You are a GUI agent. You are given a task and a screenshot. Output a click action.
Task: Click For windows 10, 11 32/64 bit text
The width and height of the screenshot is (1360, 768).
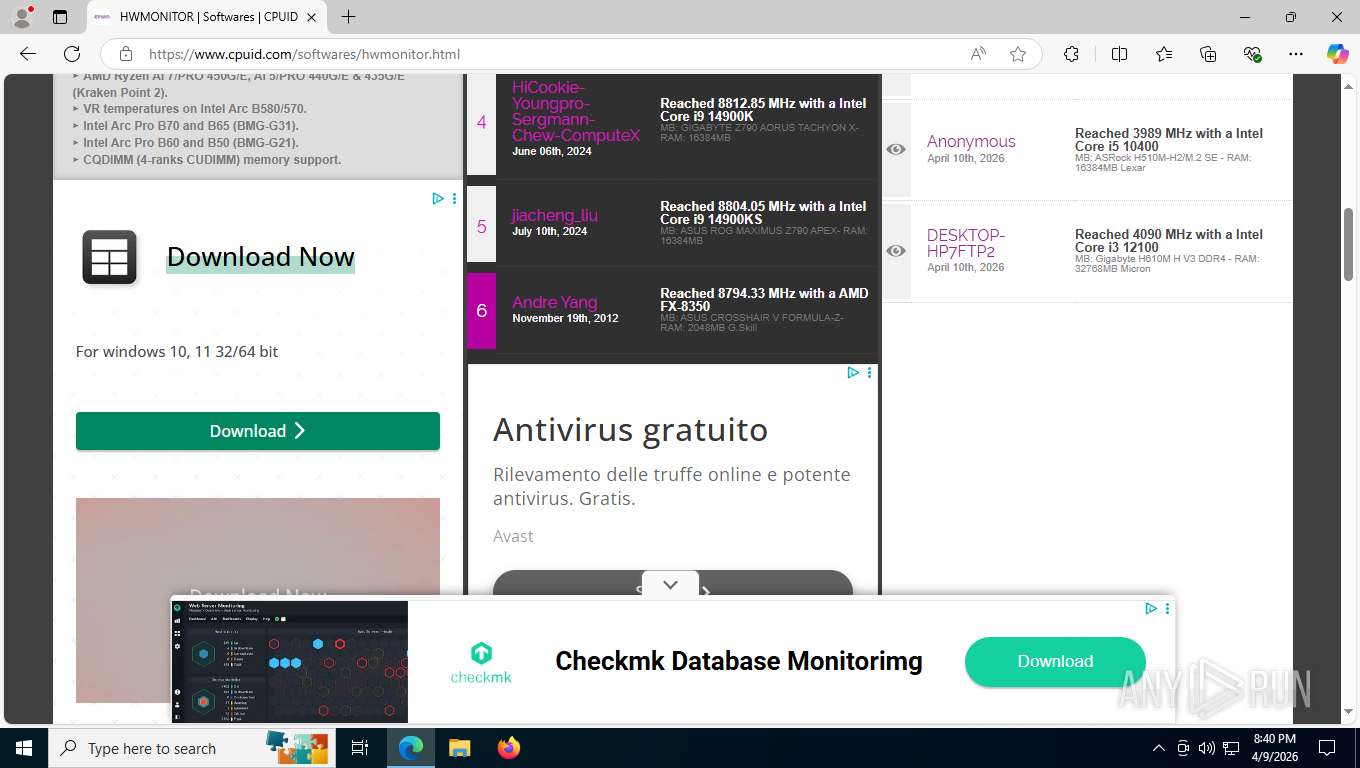point(177,352)
